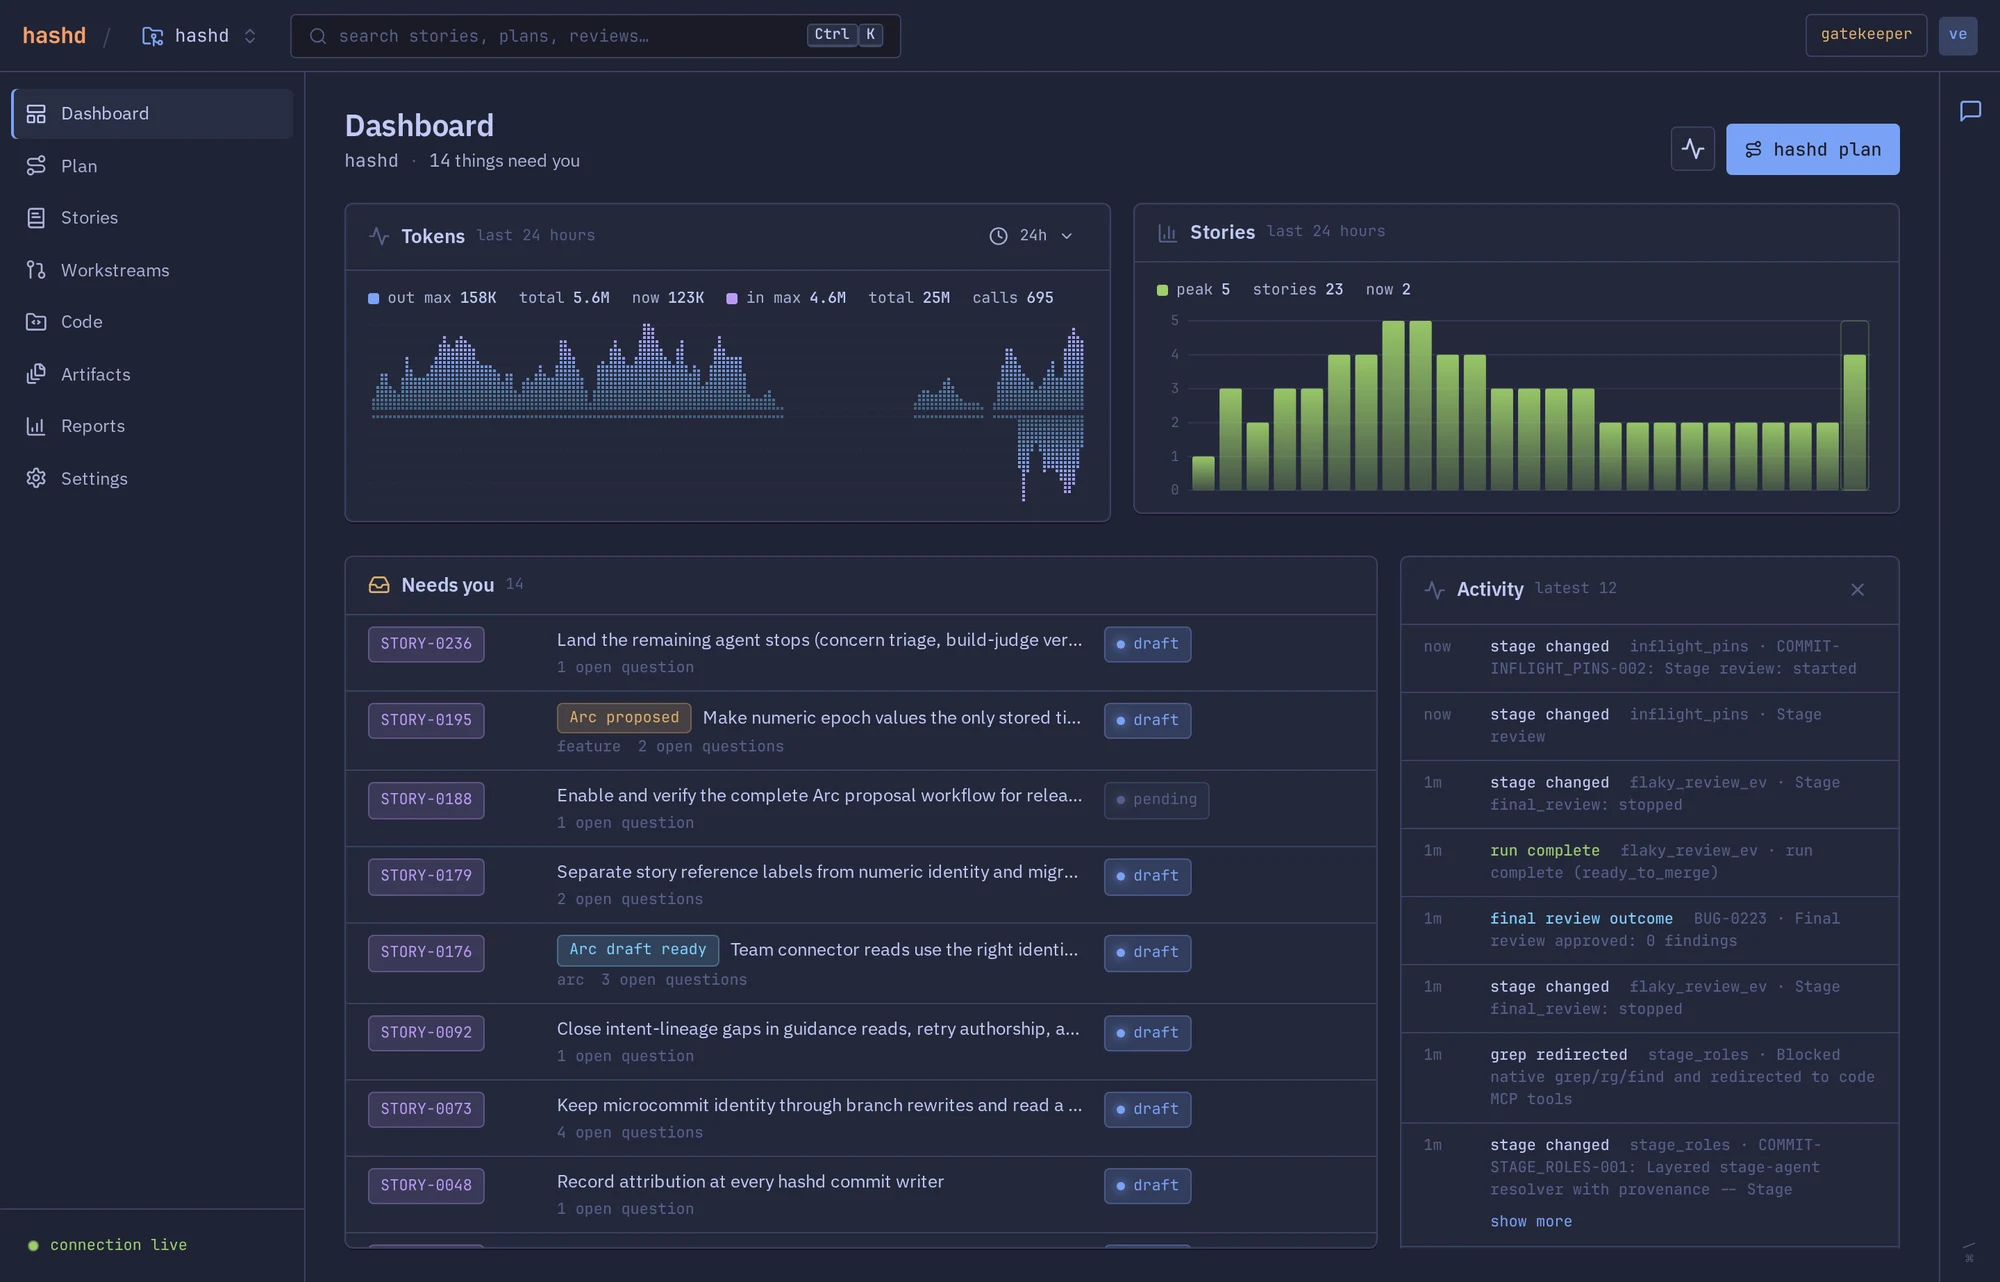Click the Tokens pulse icon

click(379, 236)
